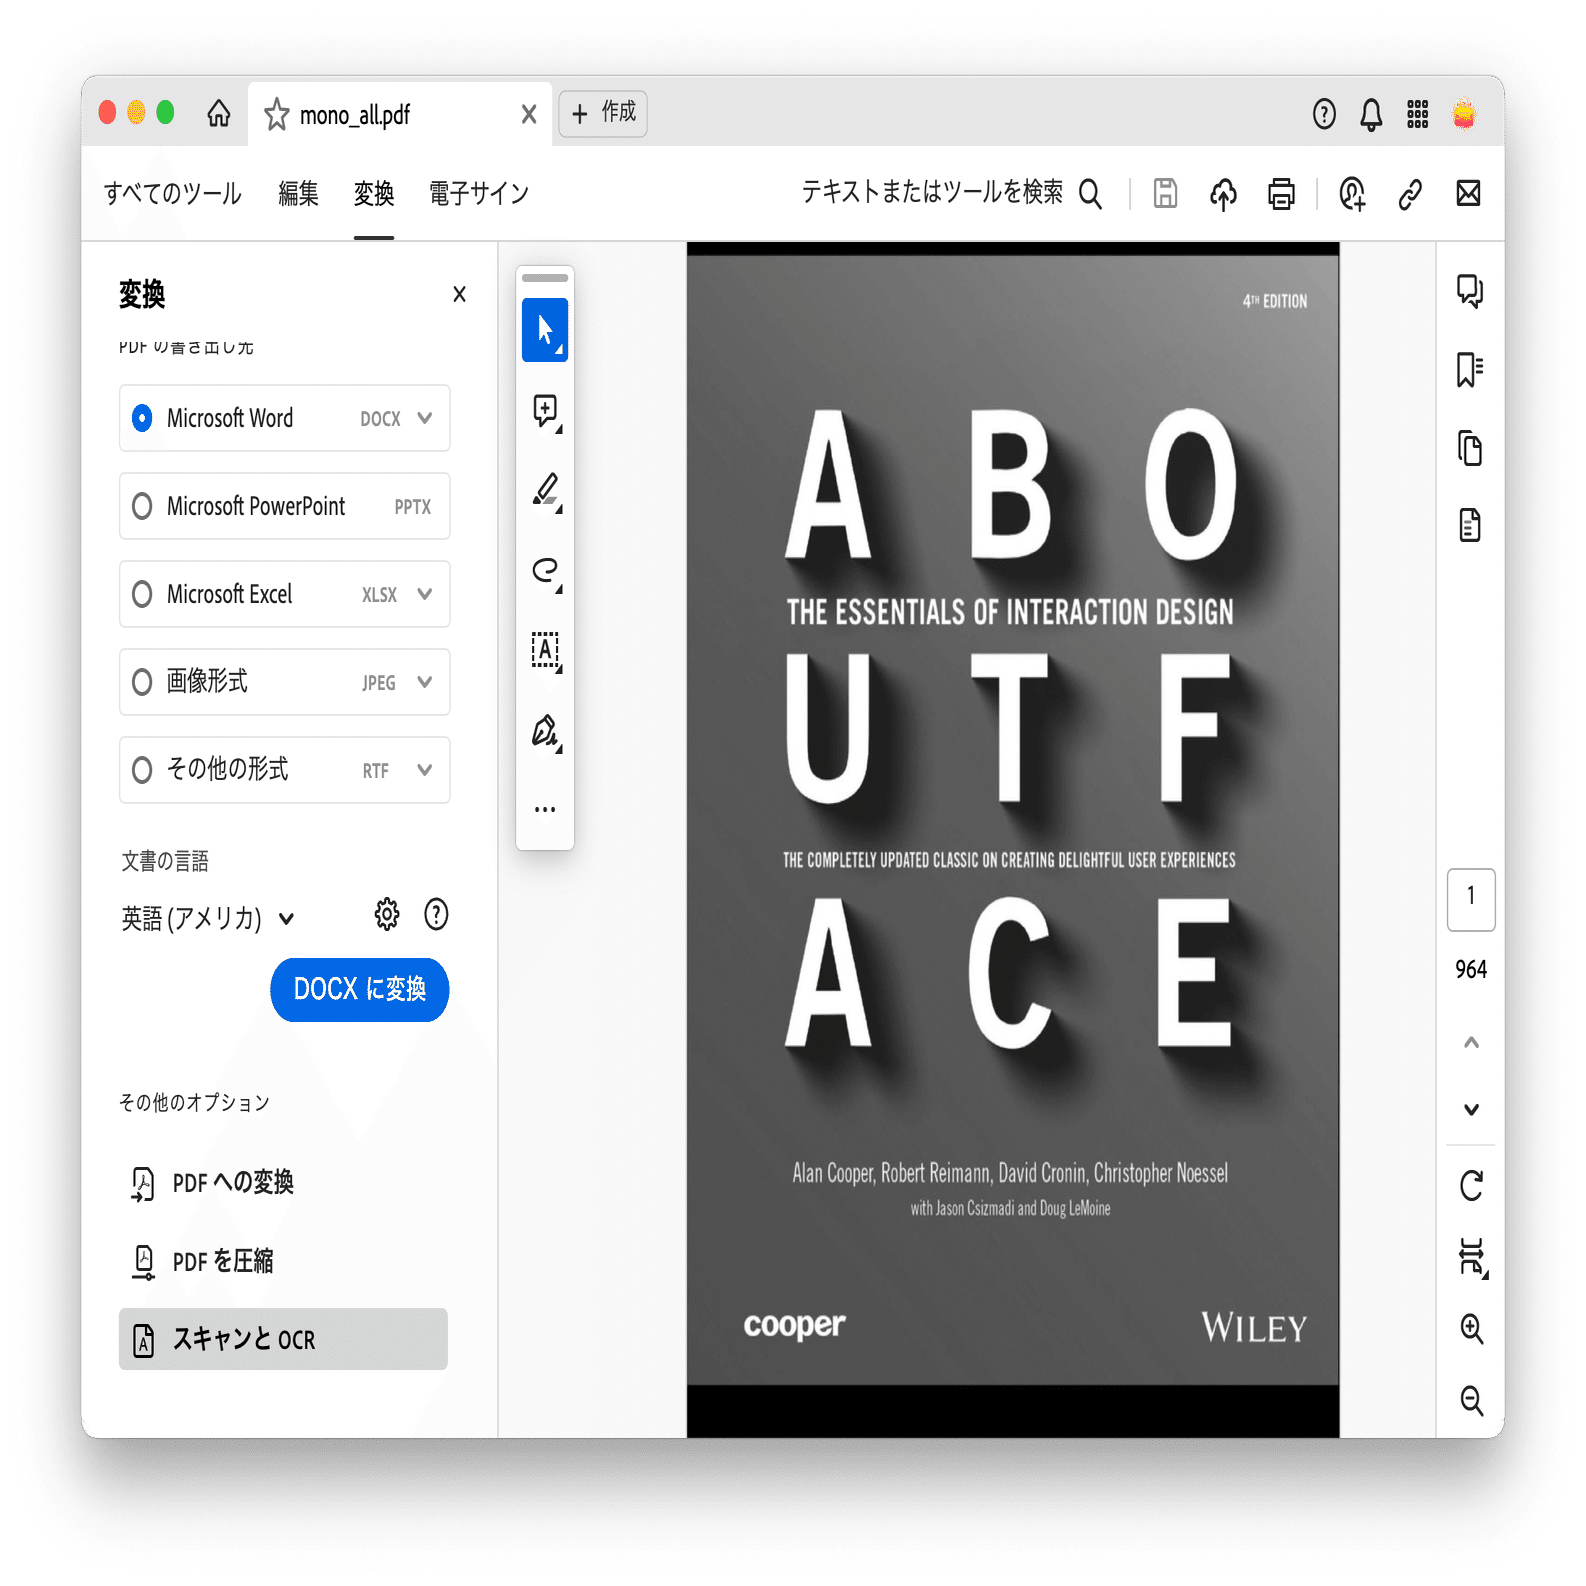Choose the Fill and Sign pen tool
Screen dimensions: 1586x1586
(x=545, y=731)
